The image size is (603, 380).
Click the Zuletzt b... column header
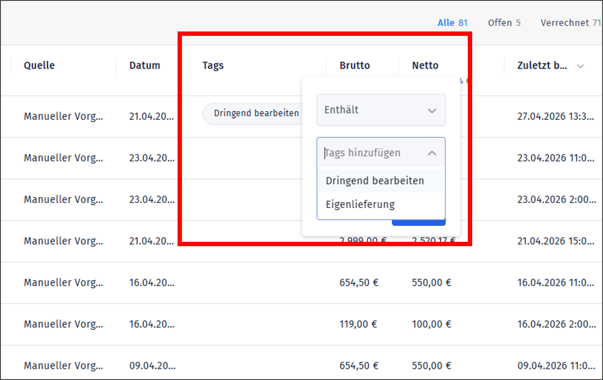[x=542, y=65]
